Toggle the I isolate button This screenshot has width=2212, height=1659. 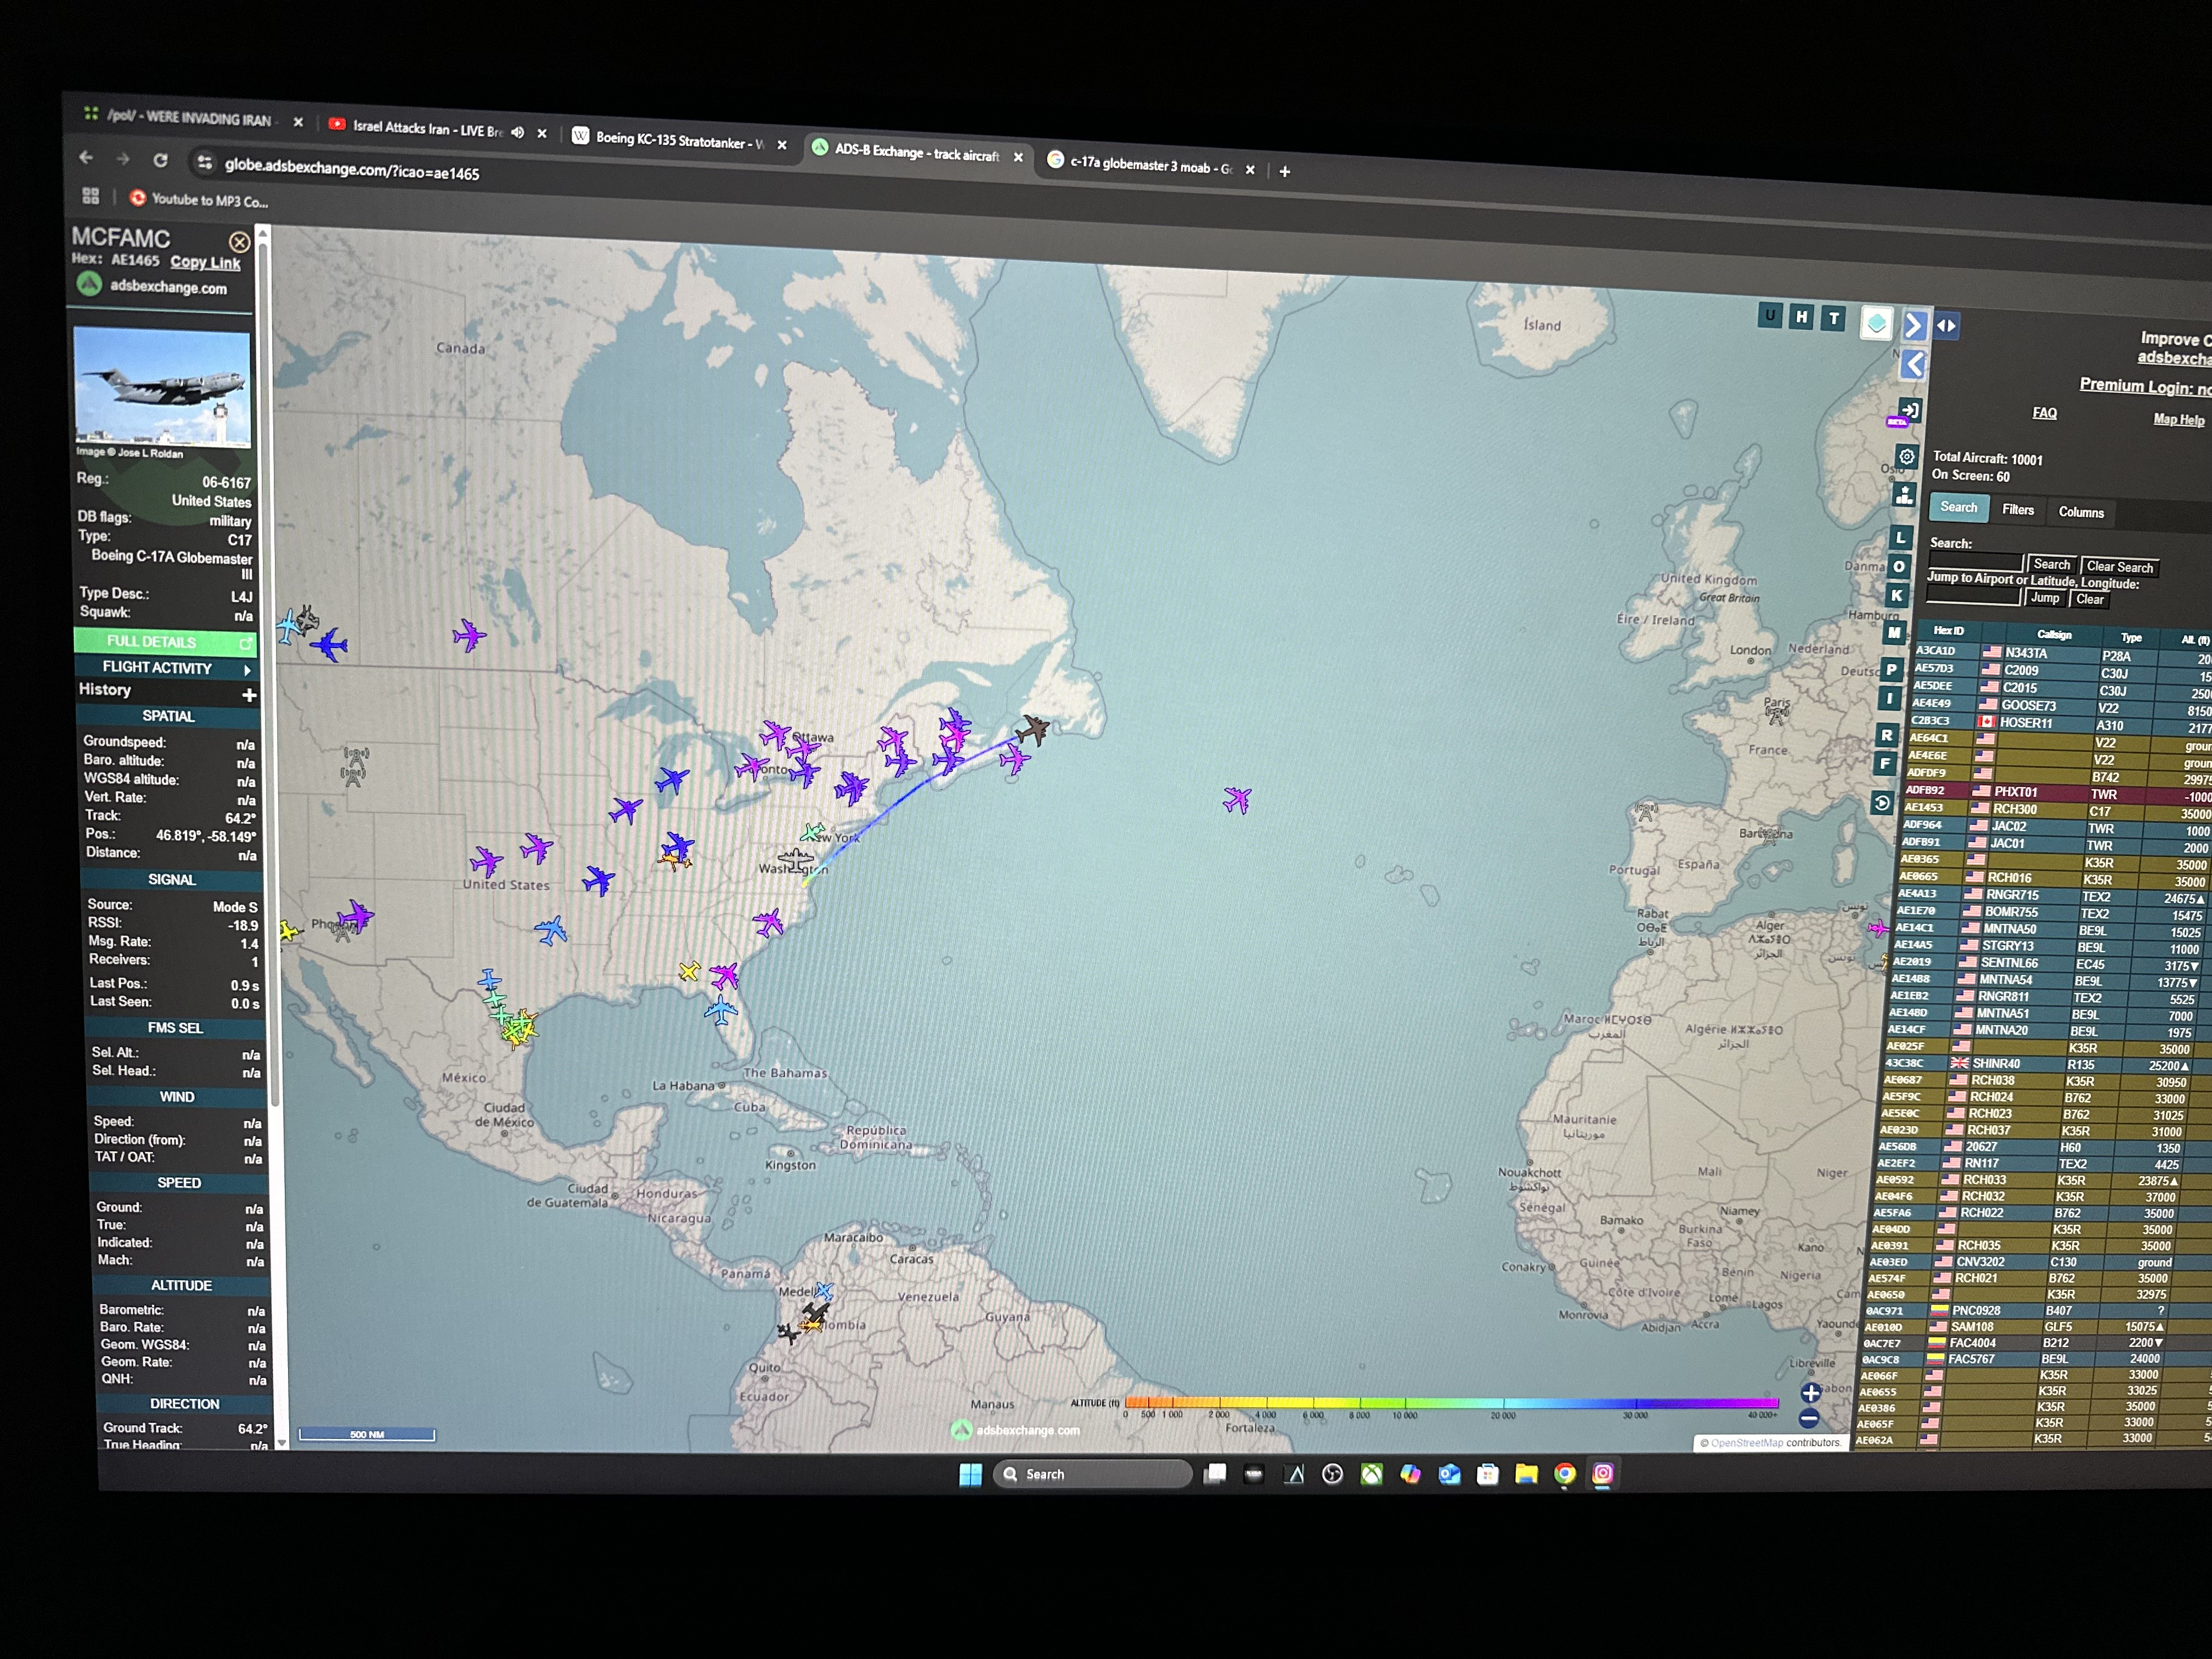(x=1889, y=698)
